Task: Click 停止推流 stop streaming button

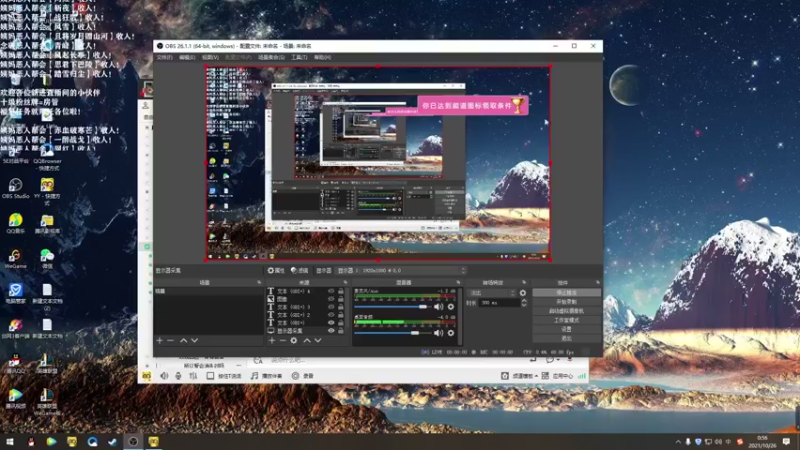Action: [x=566, y=293]
